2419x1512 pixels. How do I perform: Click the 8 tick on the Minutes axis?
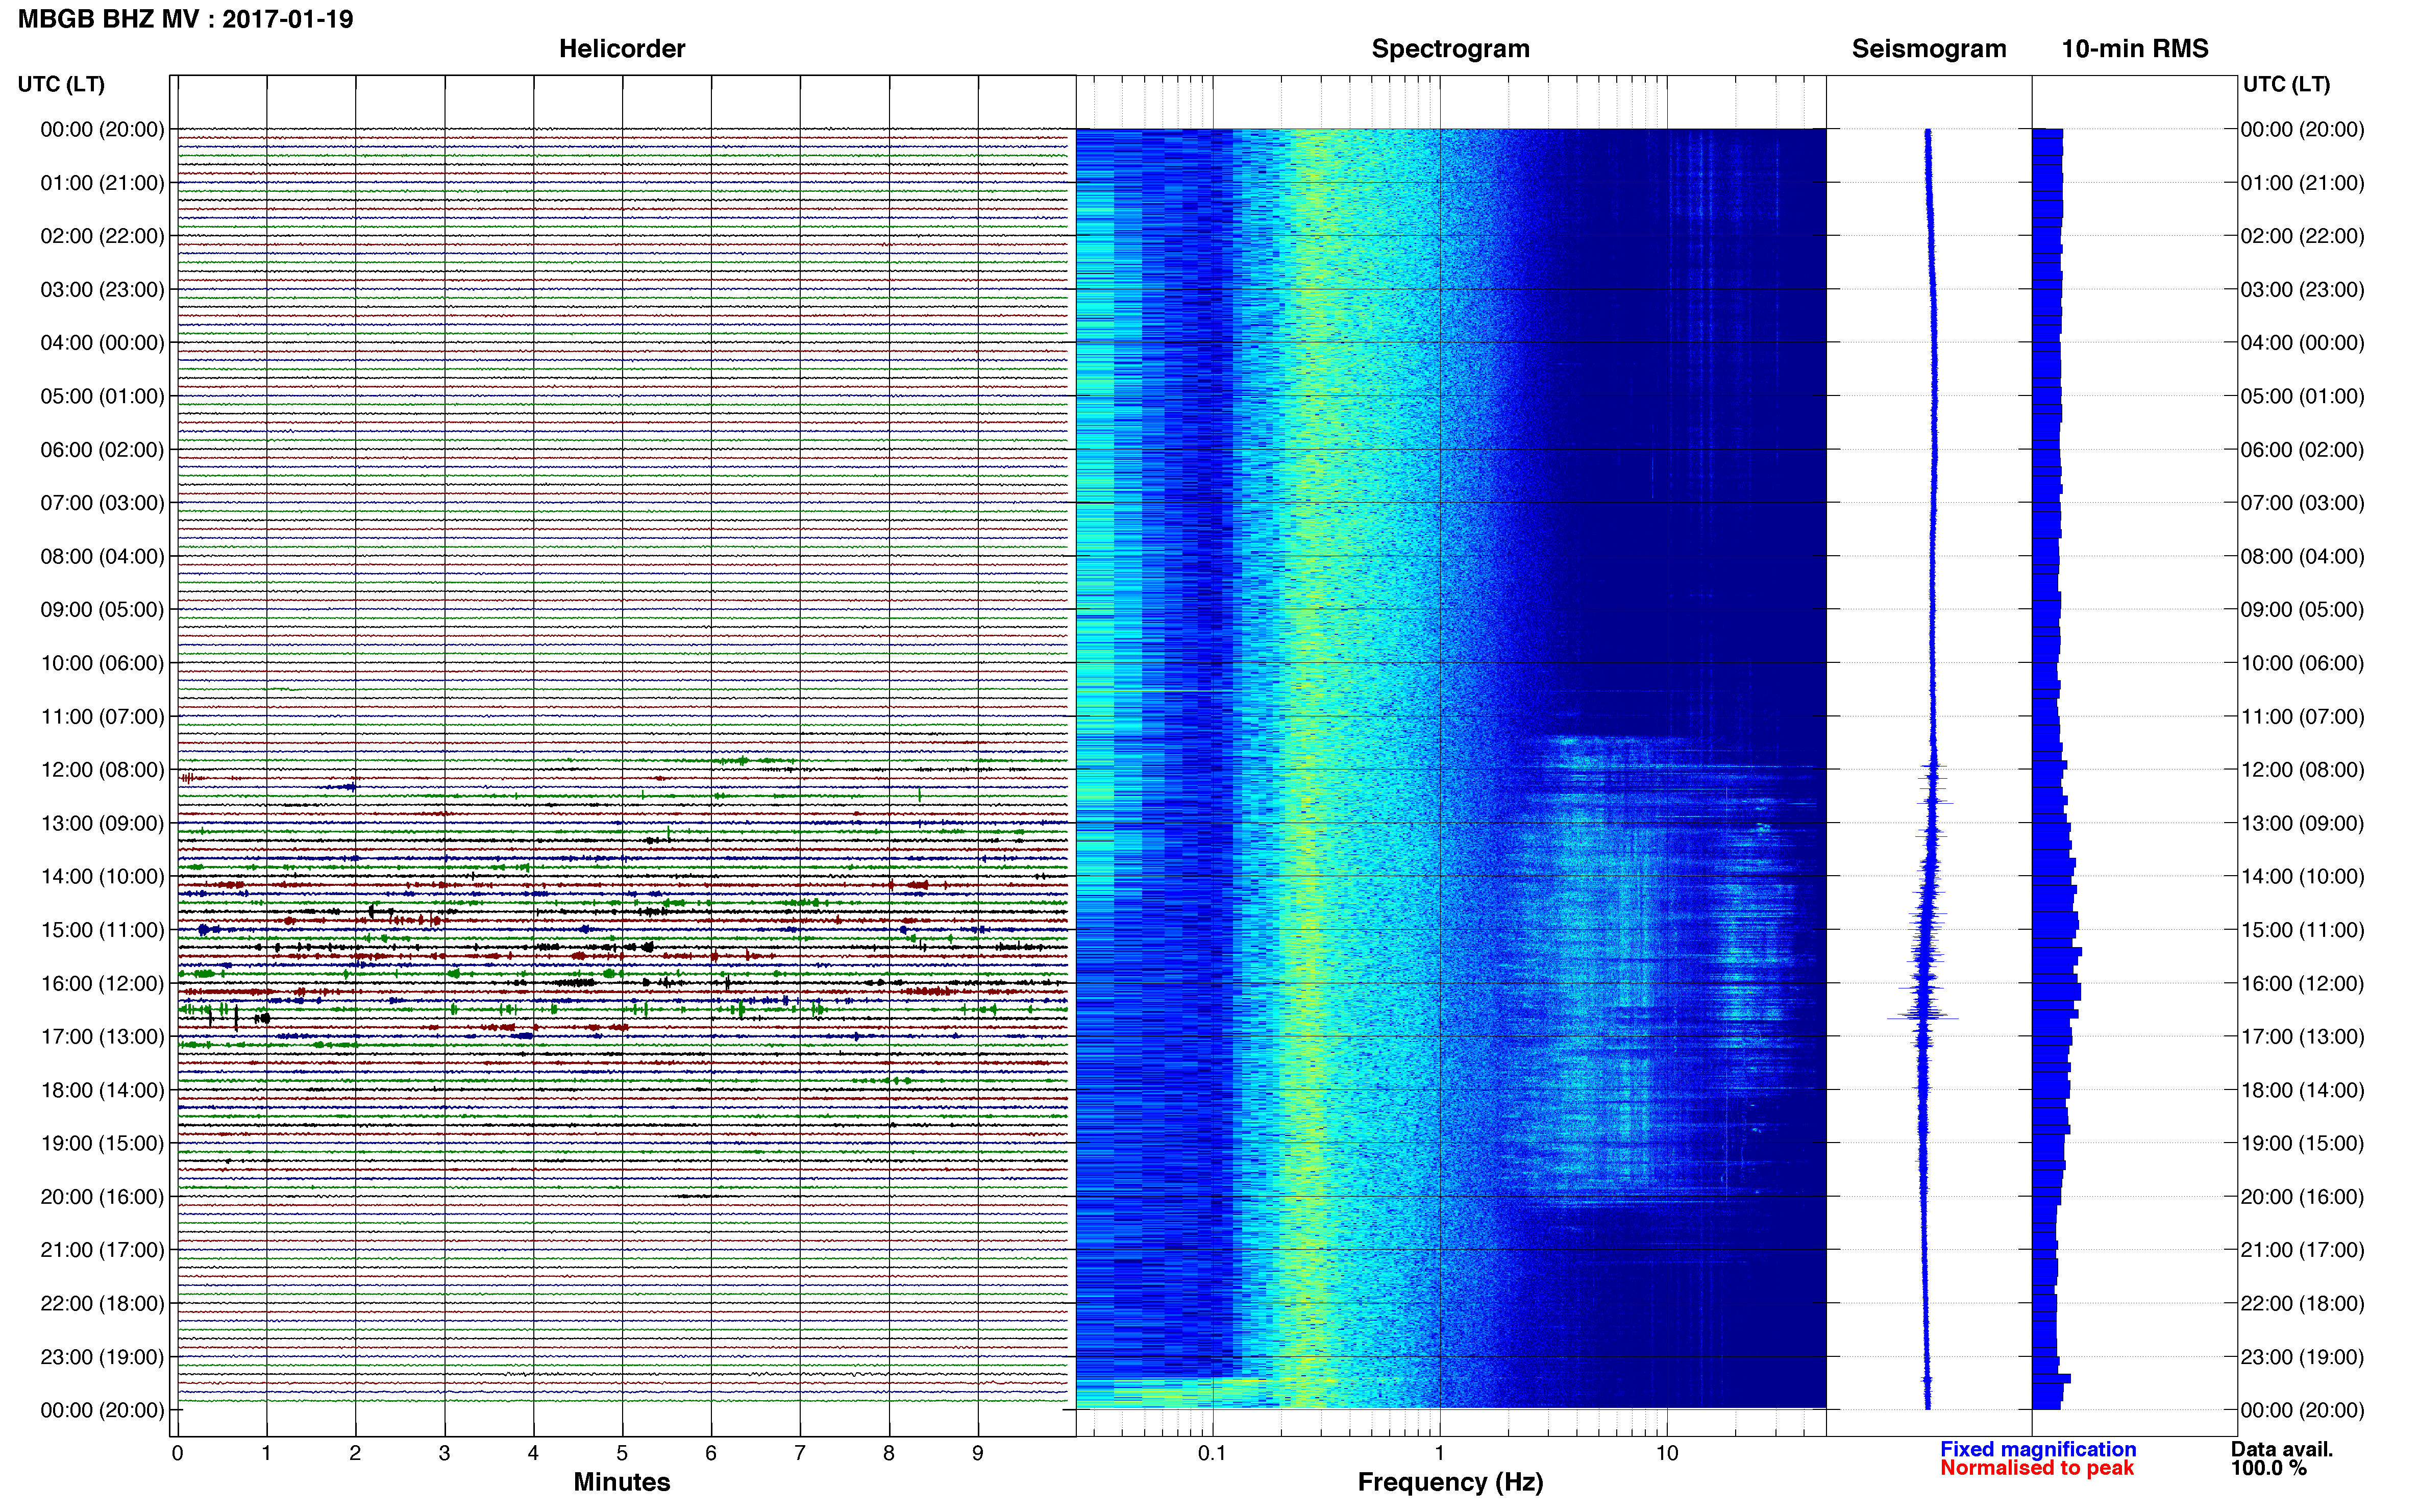(x=889, y=1453)
